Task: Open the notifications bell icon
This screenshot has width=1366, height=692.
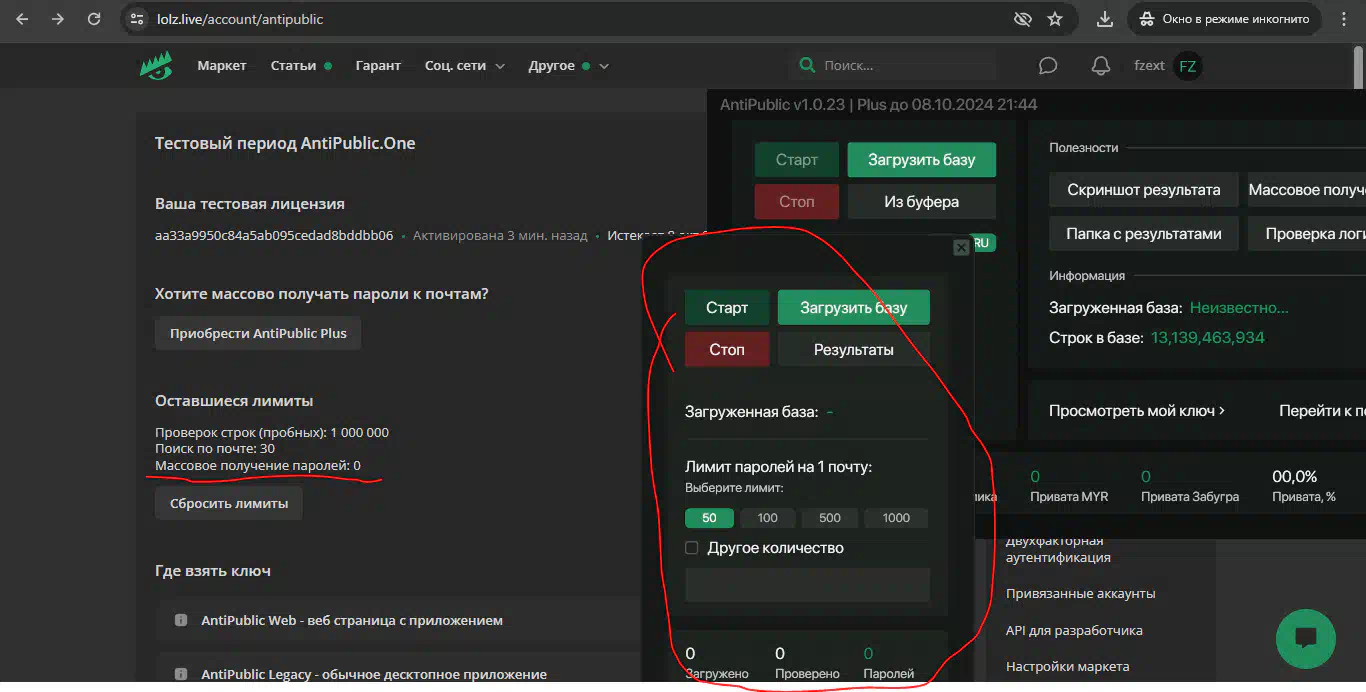Action: 1100,66
